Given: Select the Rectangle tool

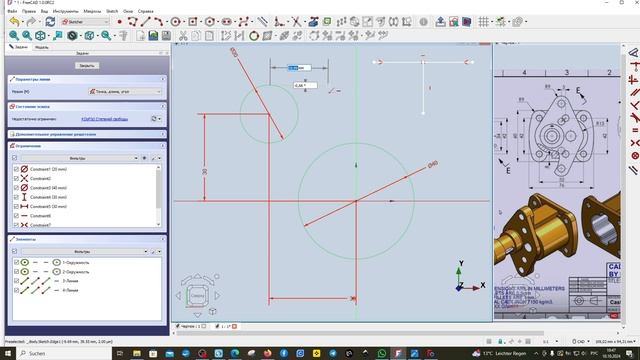Looking at the screenshot, I should click(x=193, y=22).
